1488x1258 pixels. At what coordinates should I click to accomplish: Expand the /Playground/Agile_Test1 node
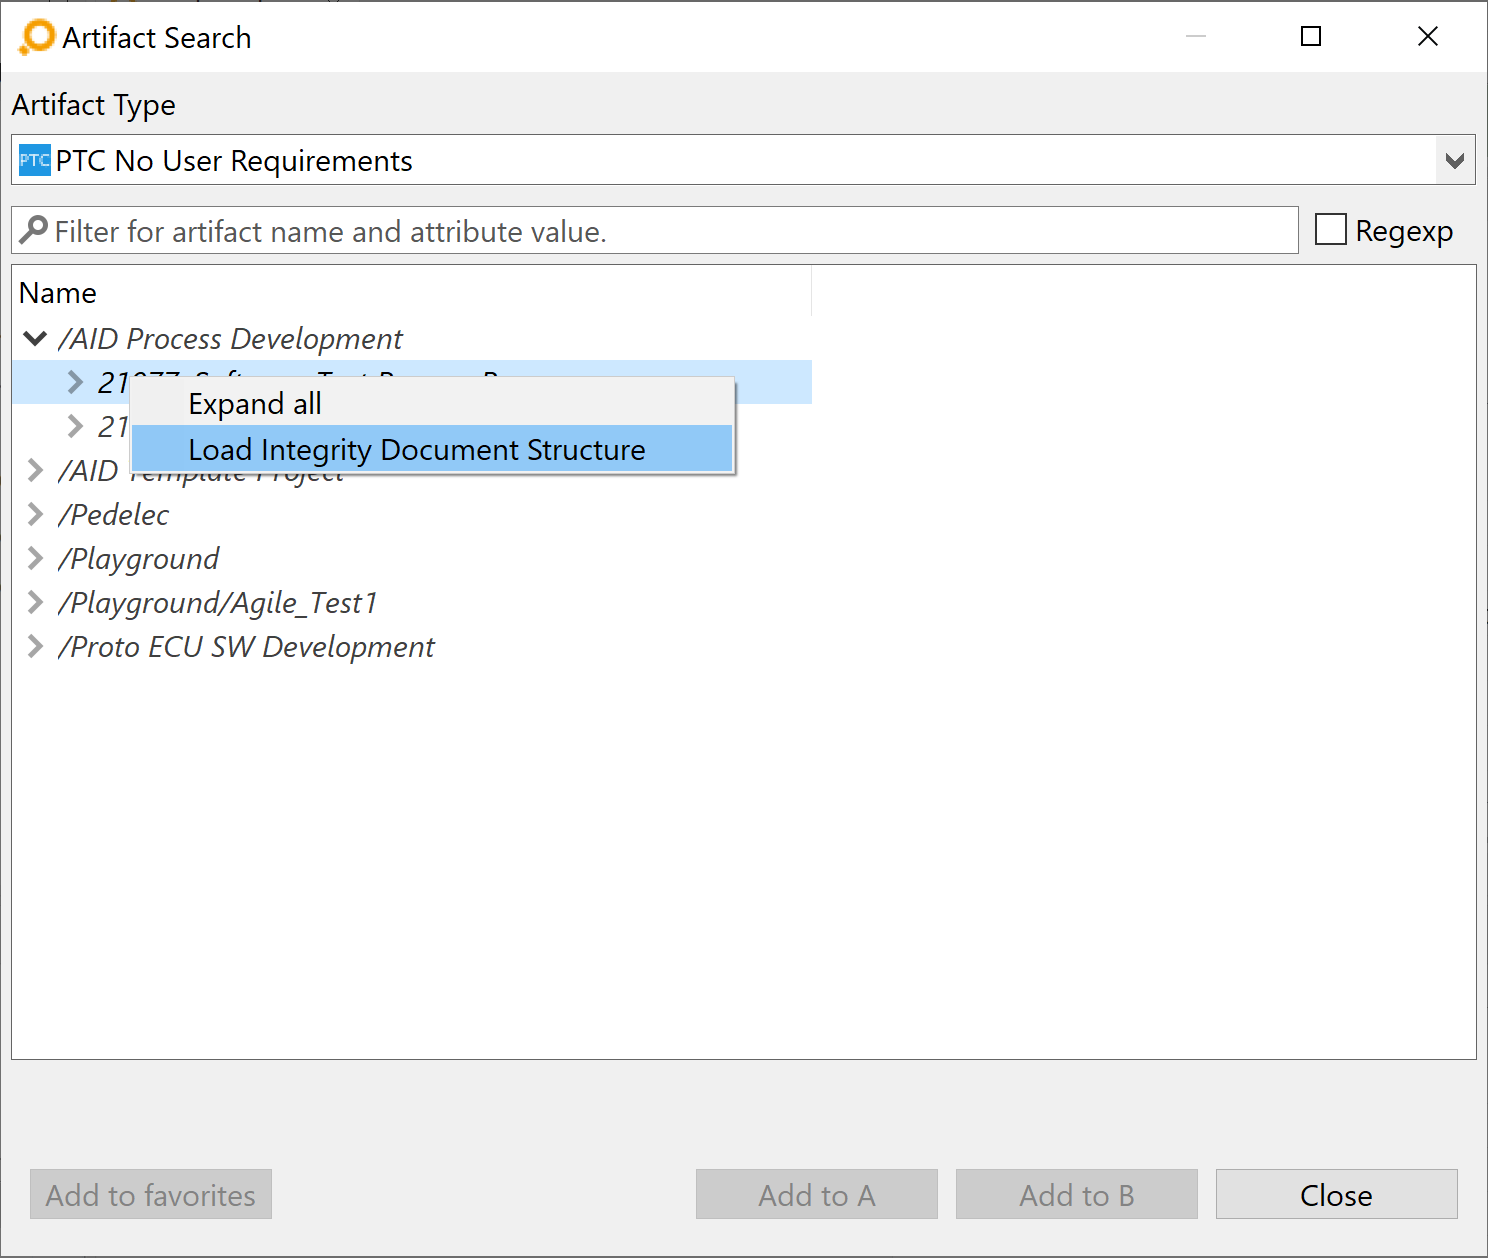[x=35, y=602]
